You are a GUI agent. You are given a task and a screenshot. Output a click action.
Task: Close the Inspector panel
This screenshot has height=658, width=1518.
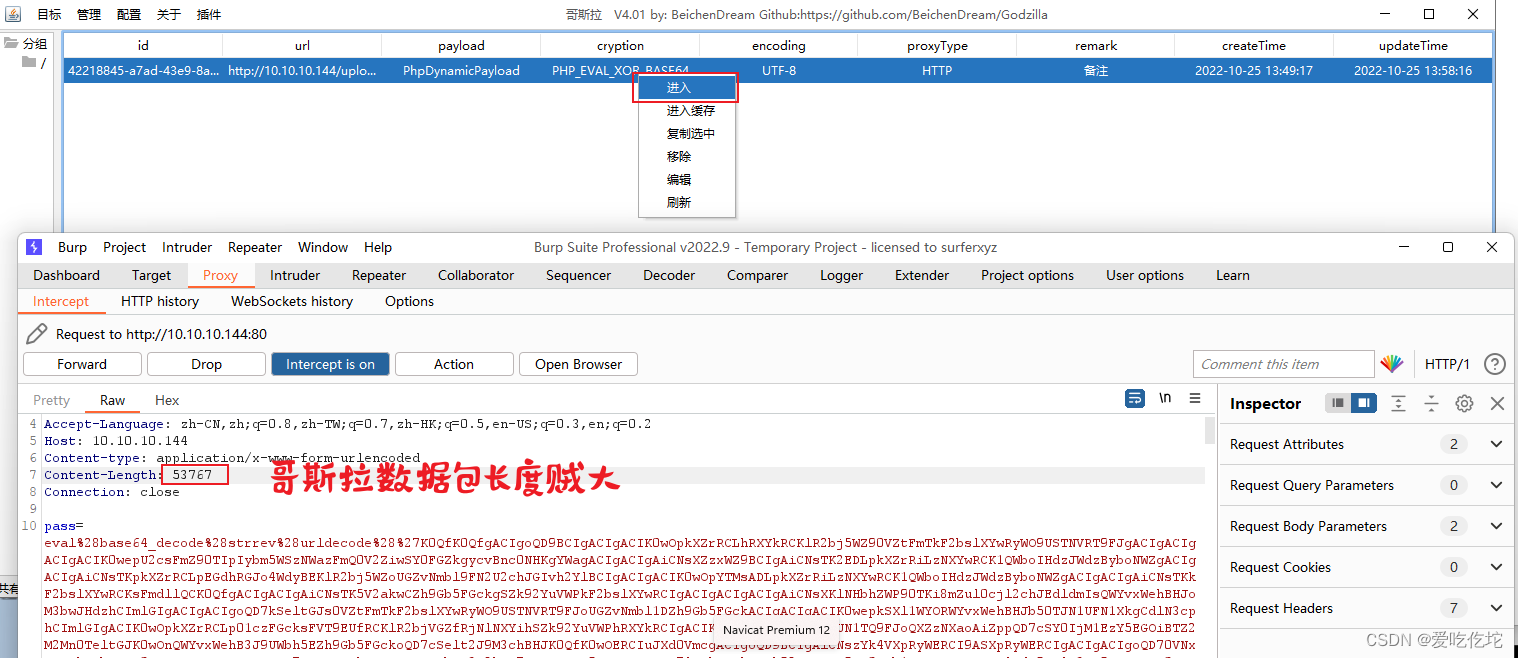1497,403
